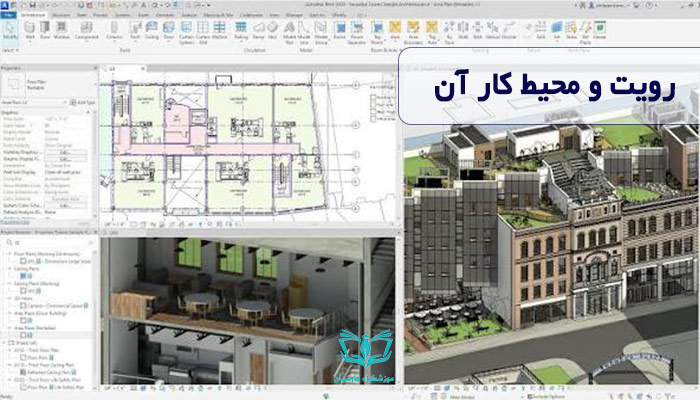This screenshot has height=400, width=700.
Task: Pick the Floor tool
Action: tap(168, 30)
